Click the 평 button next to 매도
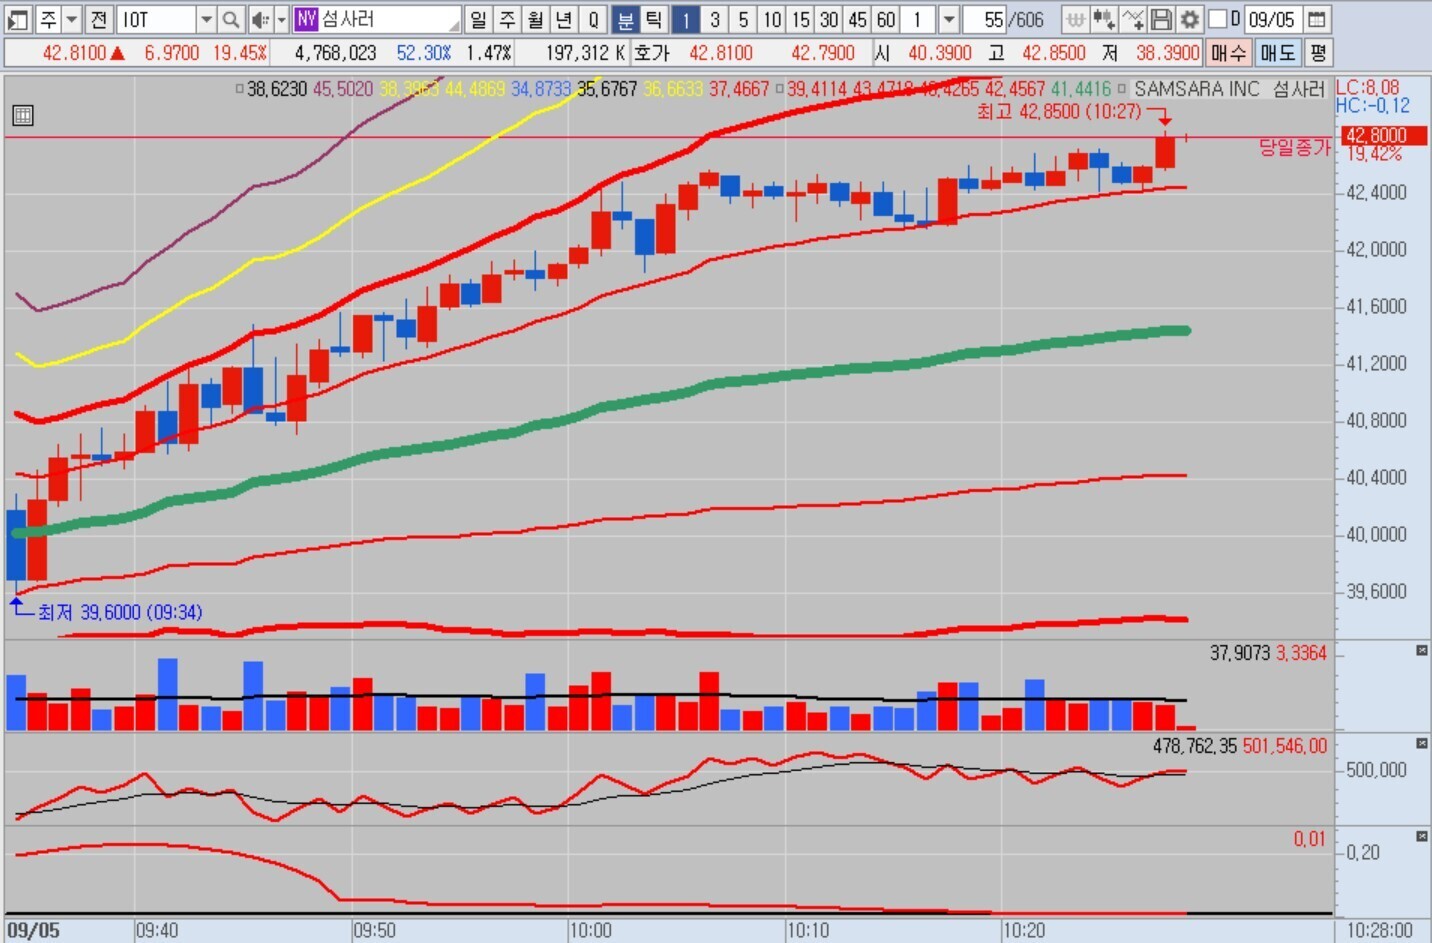 pyautogui.click(x=1318, y=52)
